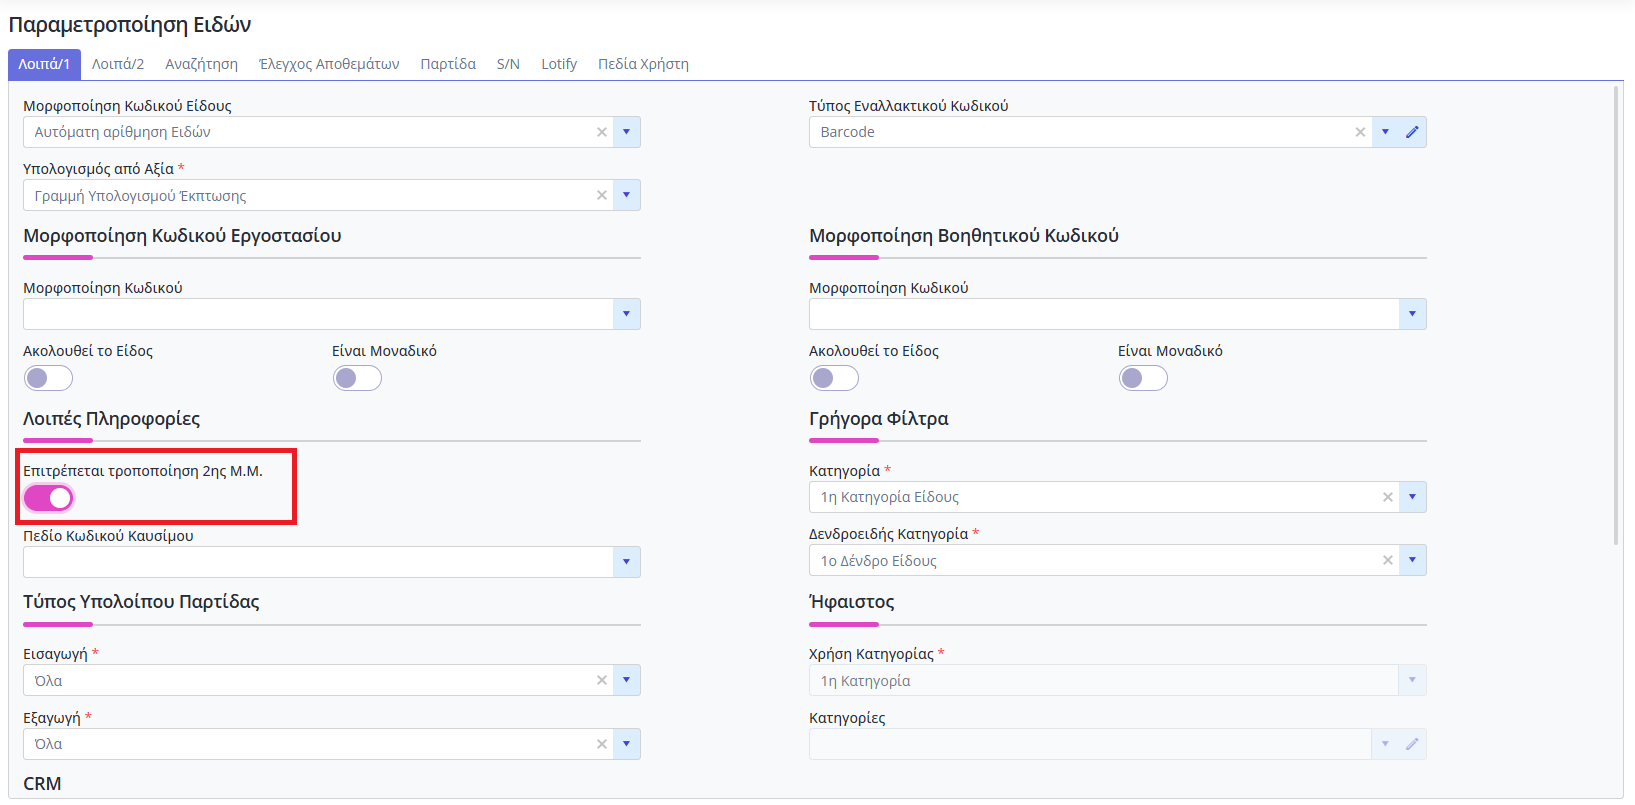
Task: Clear the Barcode alternative code type
Action: [1359, 132]
